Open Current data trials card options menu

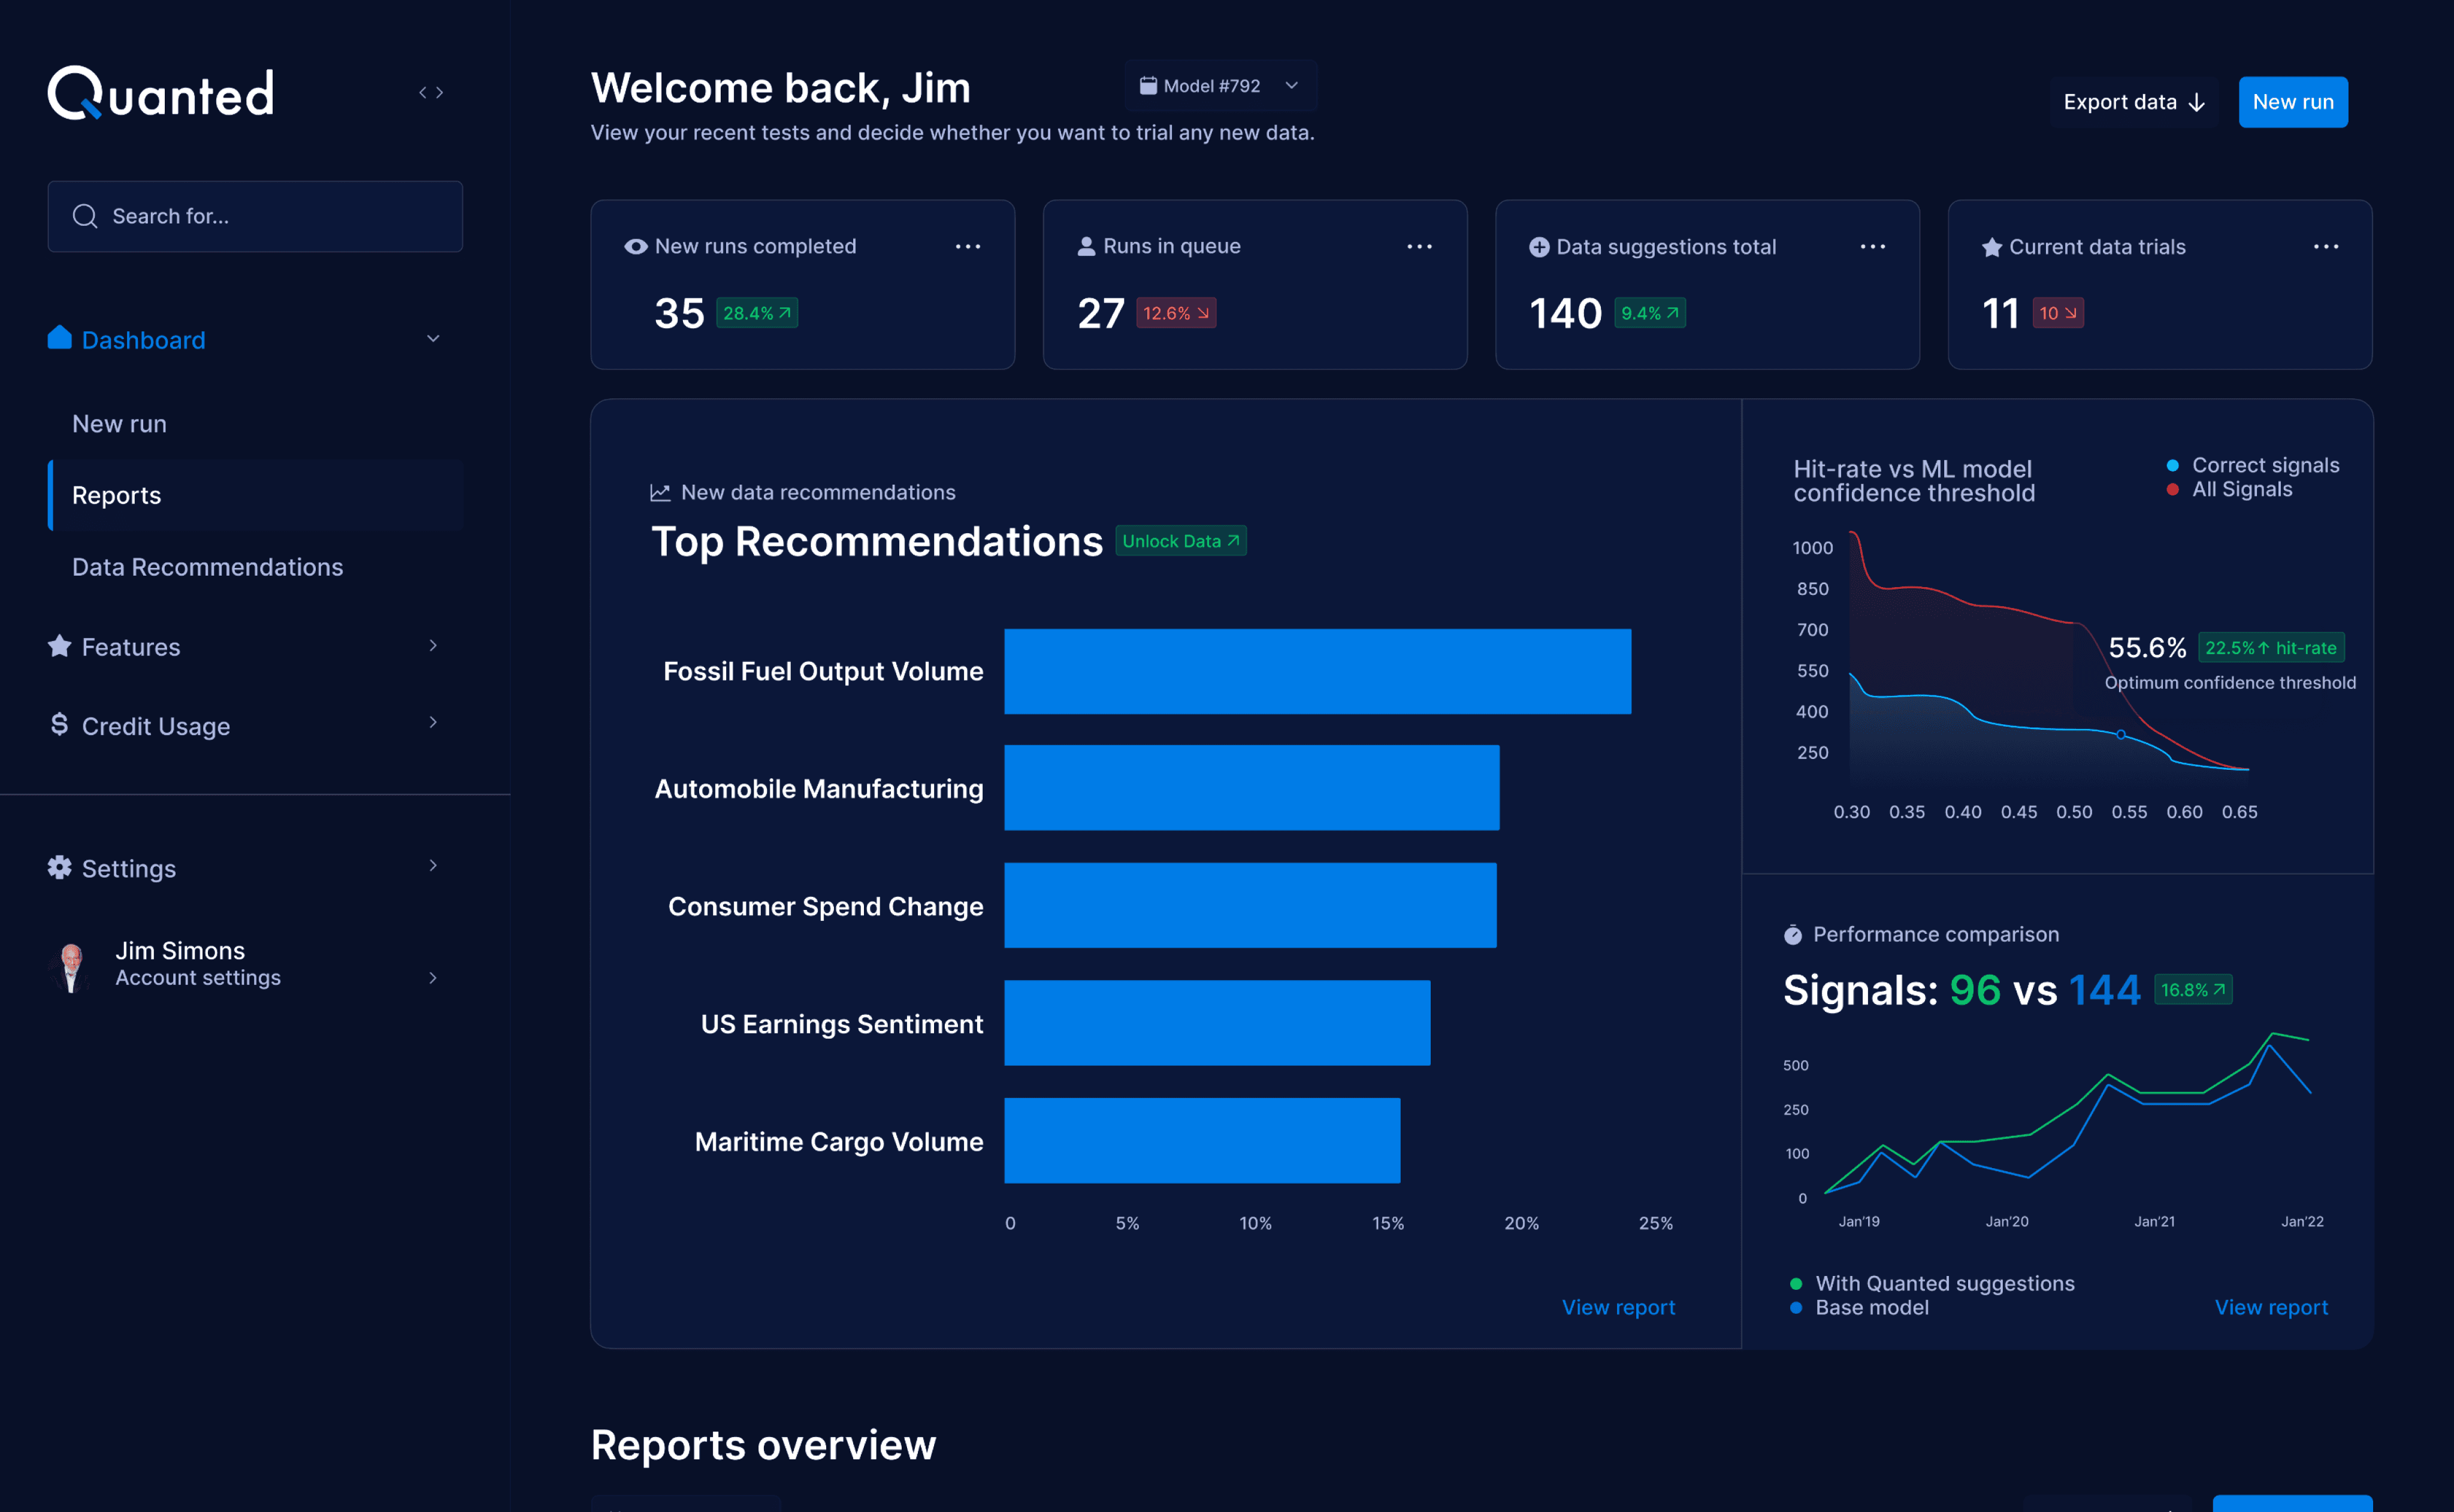(2326, 246)
